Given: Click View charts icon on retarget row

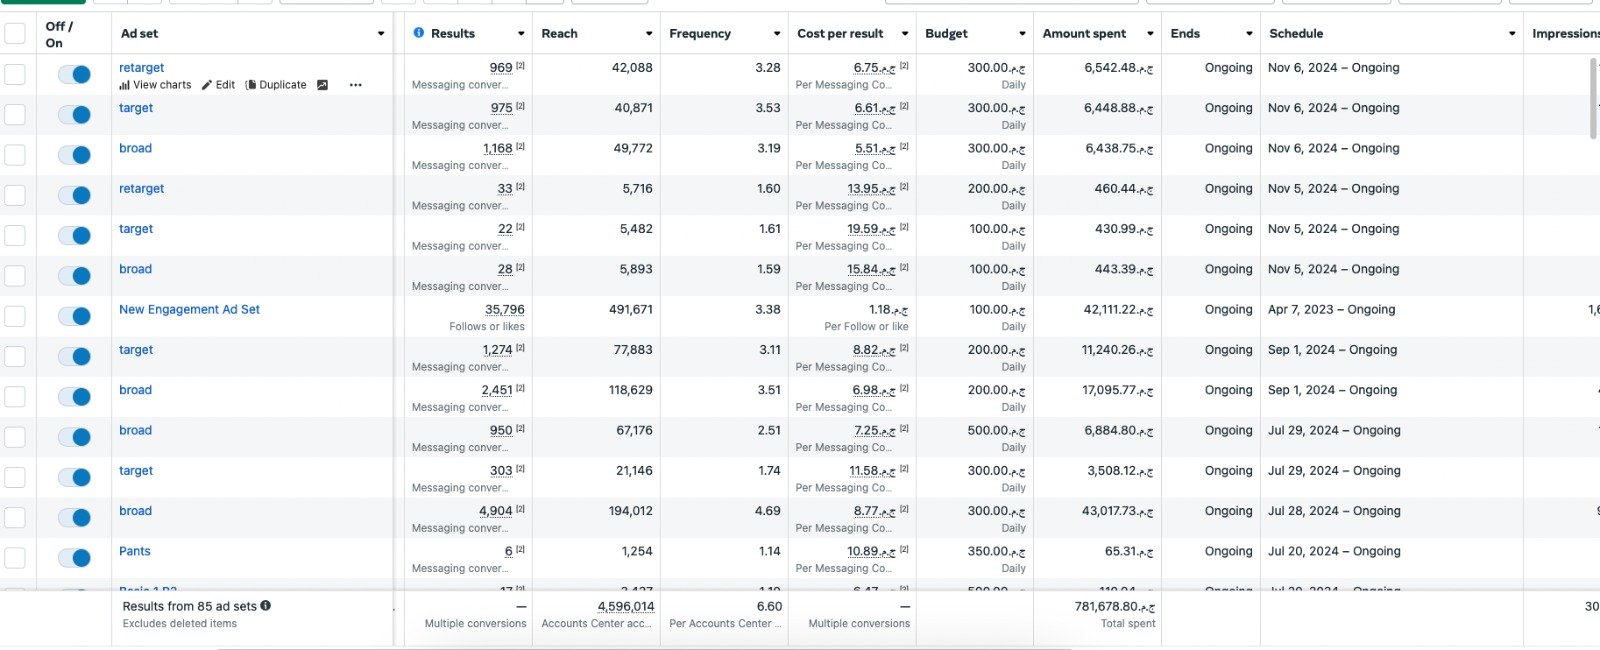Looking at the screenshot, I should coord(125,86).
